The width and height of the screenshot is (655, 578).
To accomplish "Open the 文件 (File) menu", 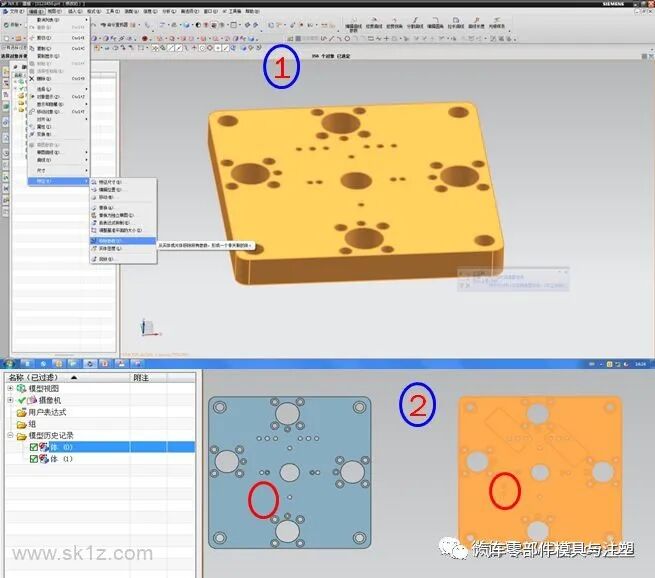I will click(15, 11).
